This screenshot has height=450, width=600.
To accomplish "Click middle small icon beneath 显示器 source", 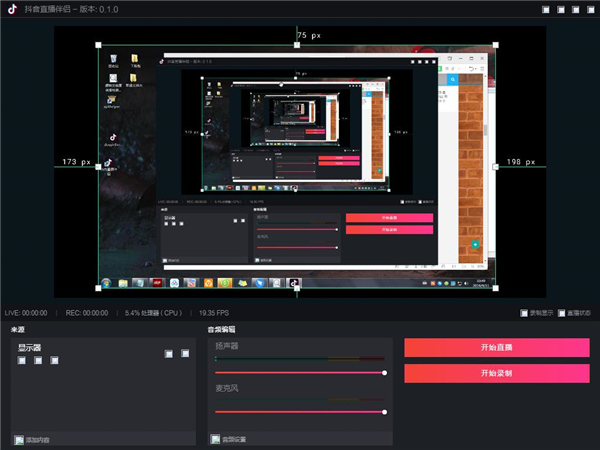I will (x=37, y=360).
